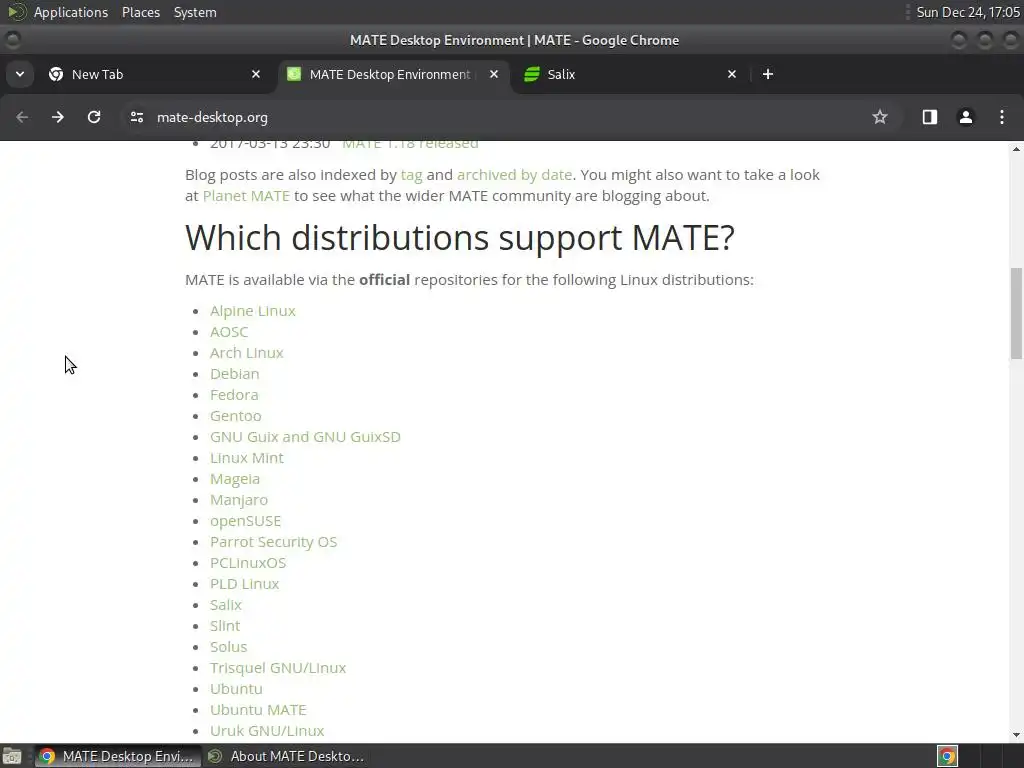Open the archived by date link

(x=514, y=175)
